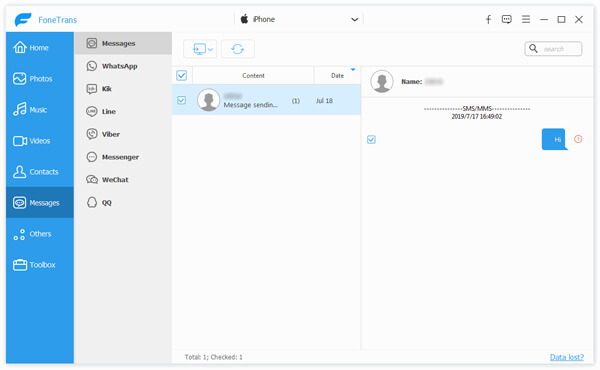Click the Hi message bubble
The height and width of the screenshot is (370, 600).
click(554, 139)
